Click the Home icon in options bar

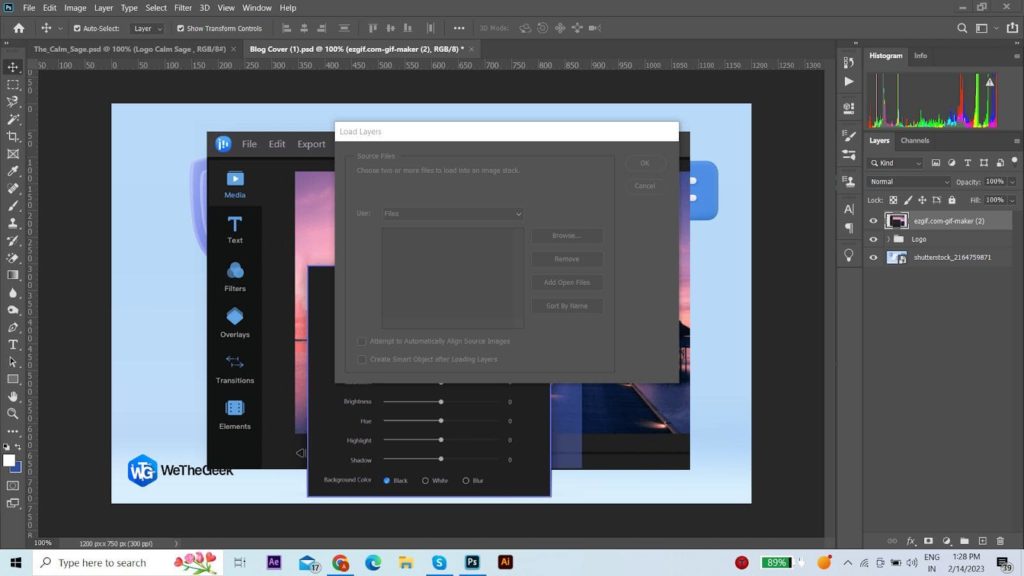19,28
